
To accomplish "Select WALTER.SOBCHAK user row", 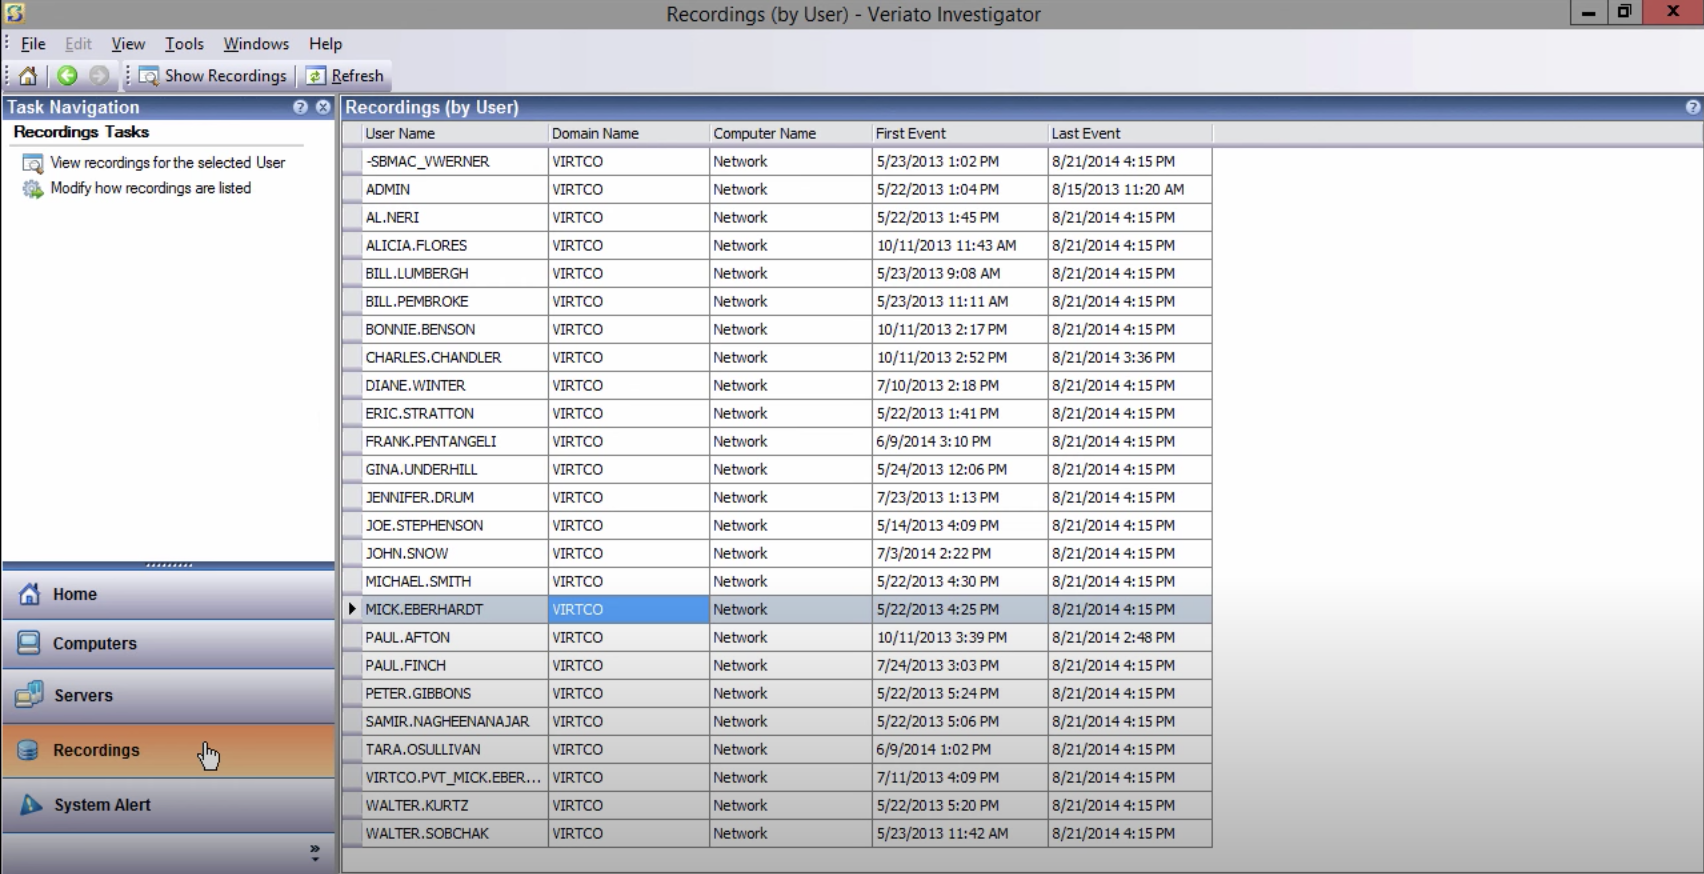I will click(x=777, y=833).
